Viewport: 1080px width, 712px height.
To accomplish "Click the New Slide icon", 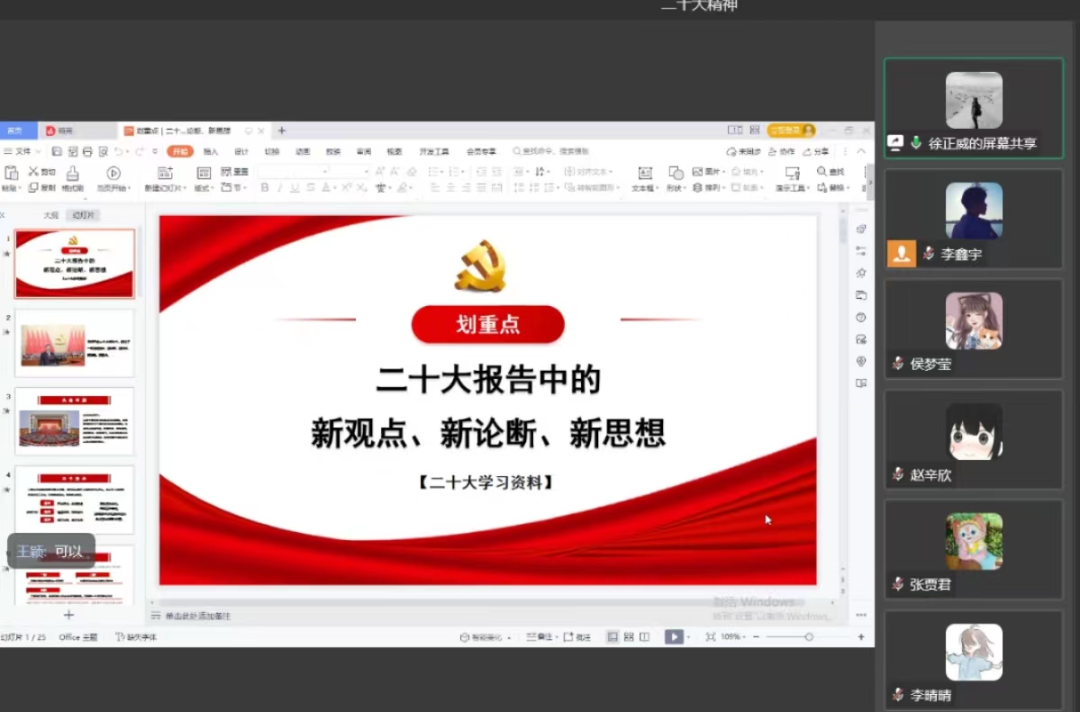I will 165,173.
